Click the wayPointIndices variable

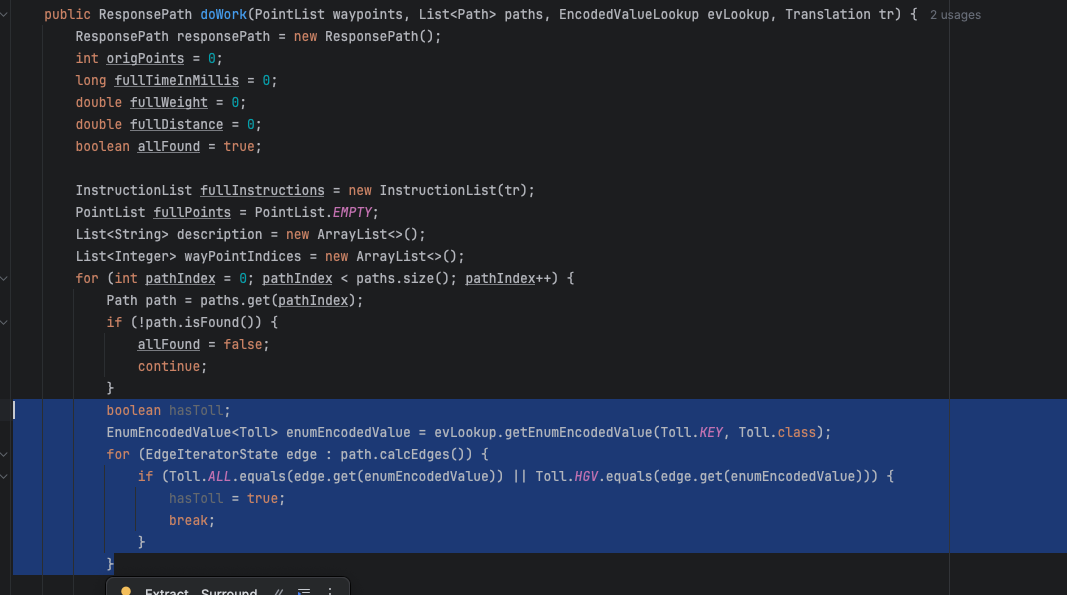[242, 257]
